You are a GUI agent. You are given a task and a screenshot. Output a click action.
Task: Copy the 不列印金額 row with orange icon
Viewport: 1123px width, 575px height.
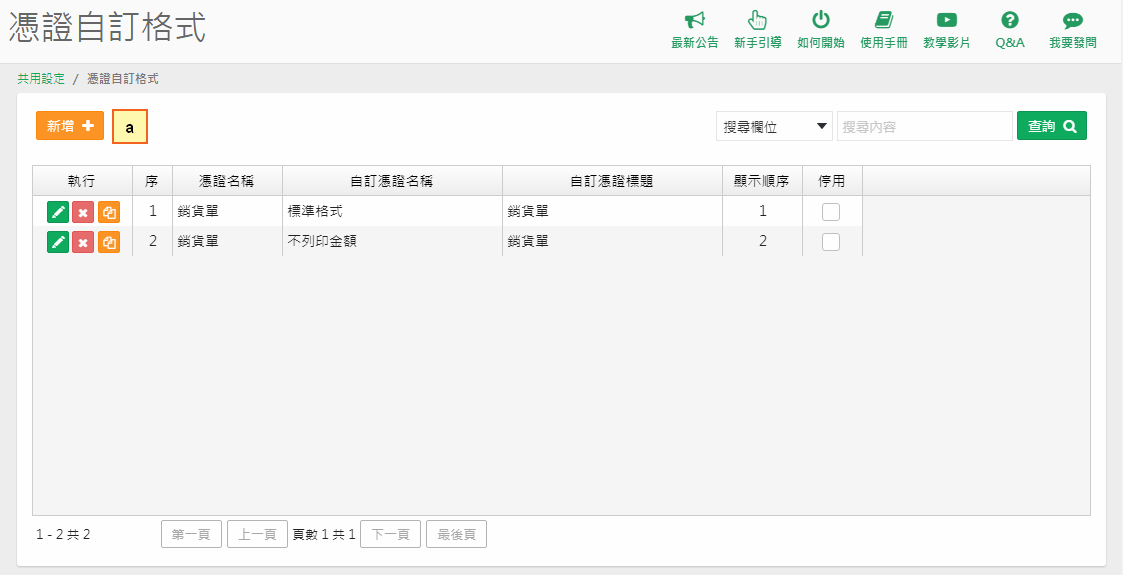pyautogui.click(x=109, y=242)
